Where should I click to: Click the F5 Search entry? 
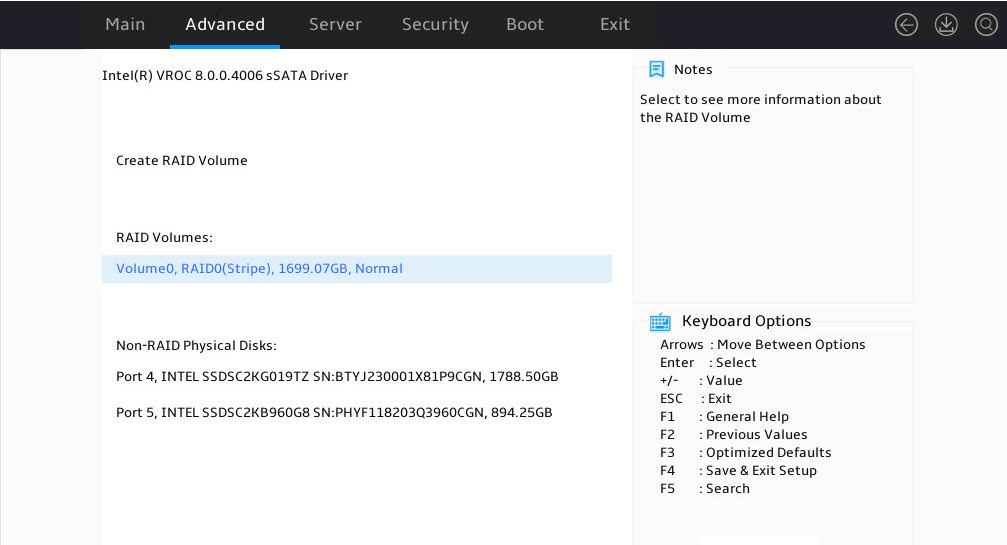pos(705,489)
